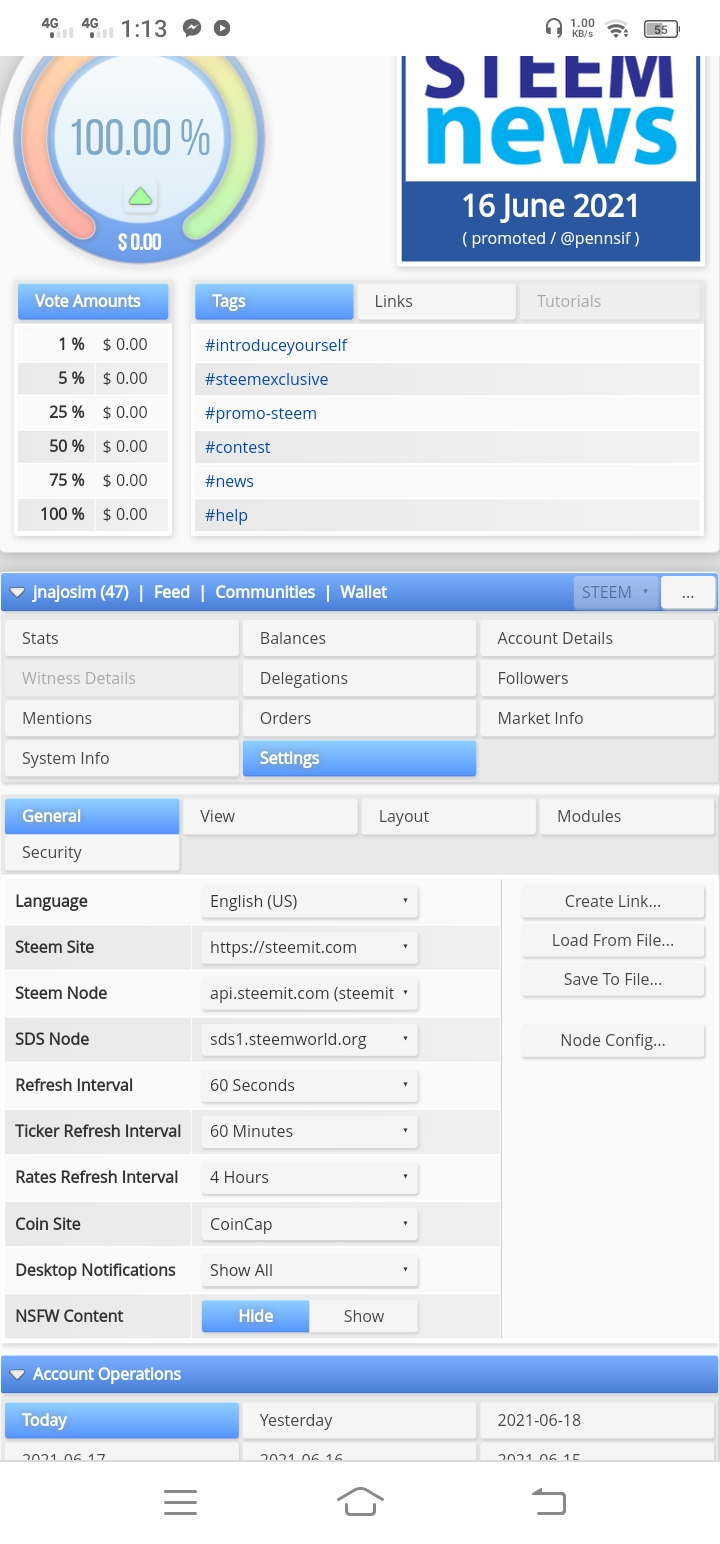The image size is (720, 1544).
Task: Show Today's account operations
Action: (122, 1420)
